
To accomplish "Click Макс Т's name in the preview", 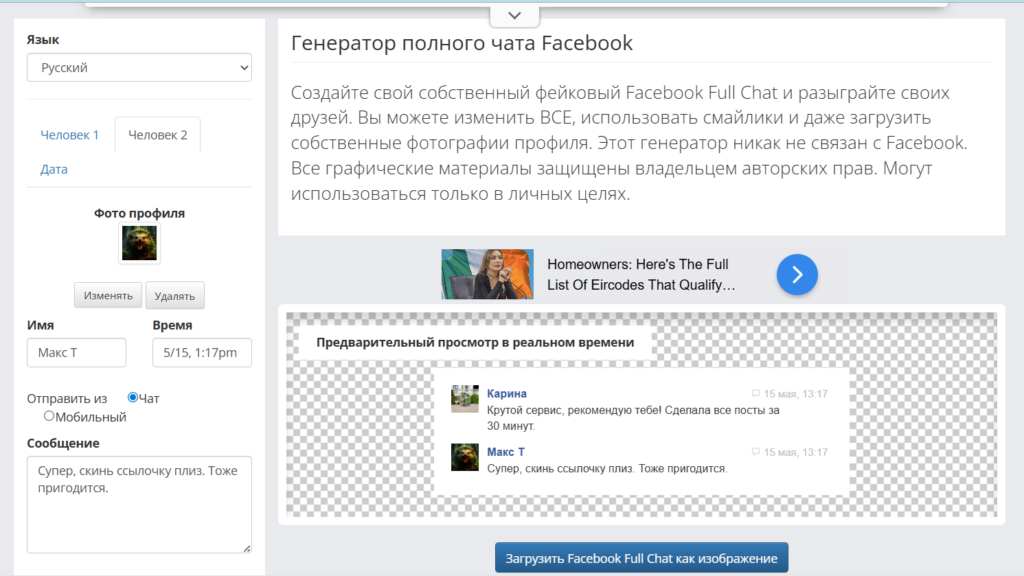I will click(x=505, y=451).
